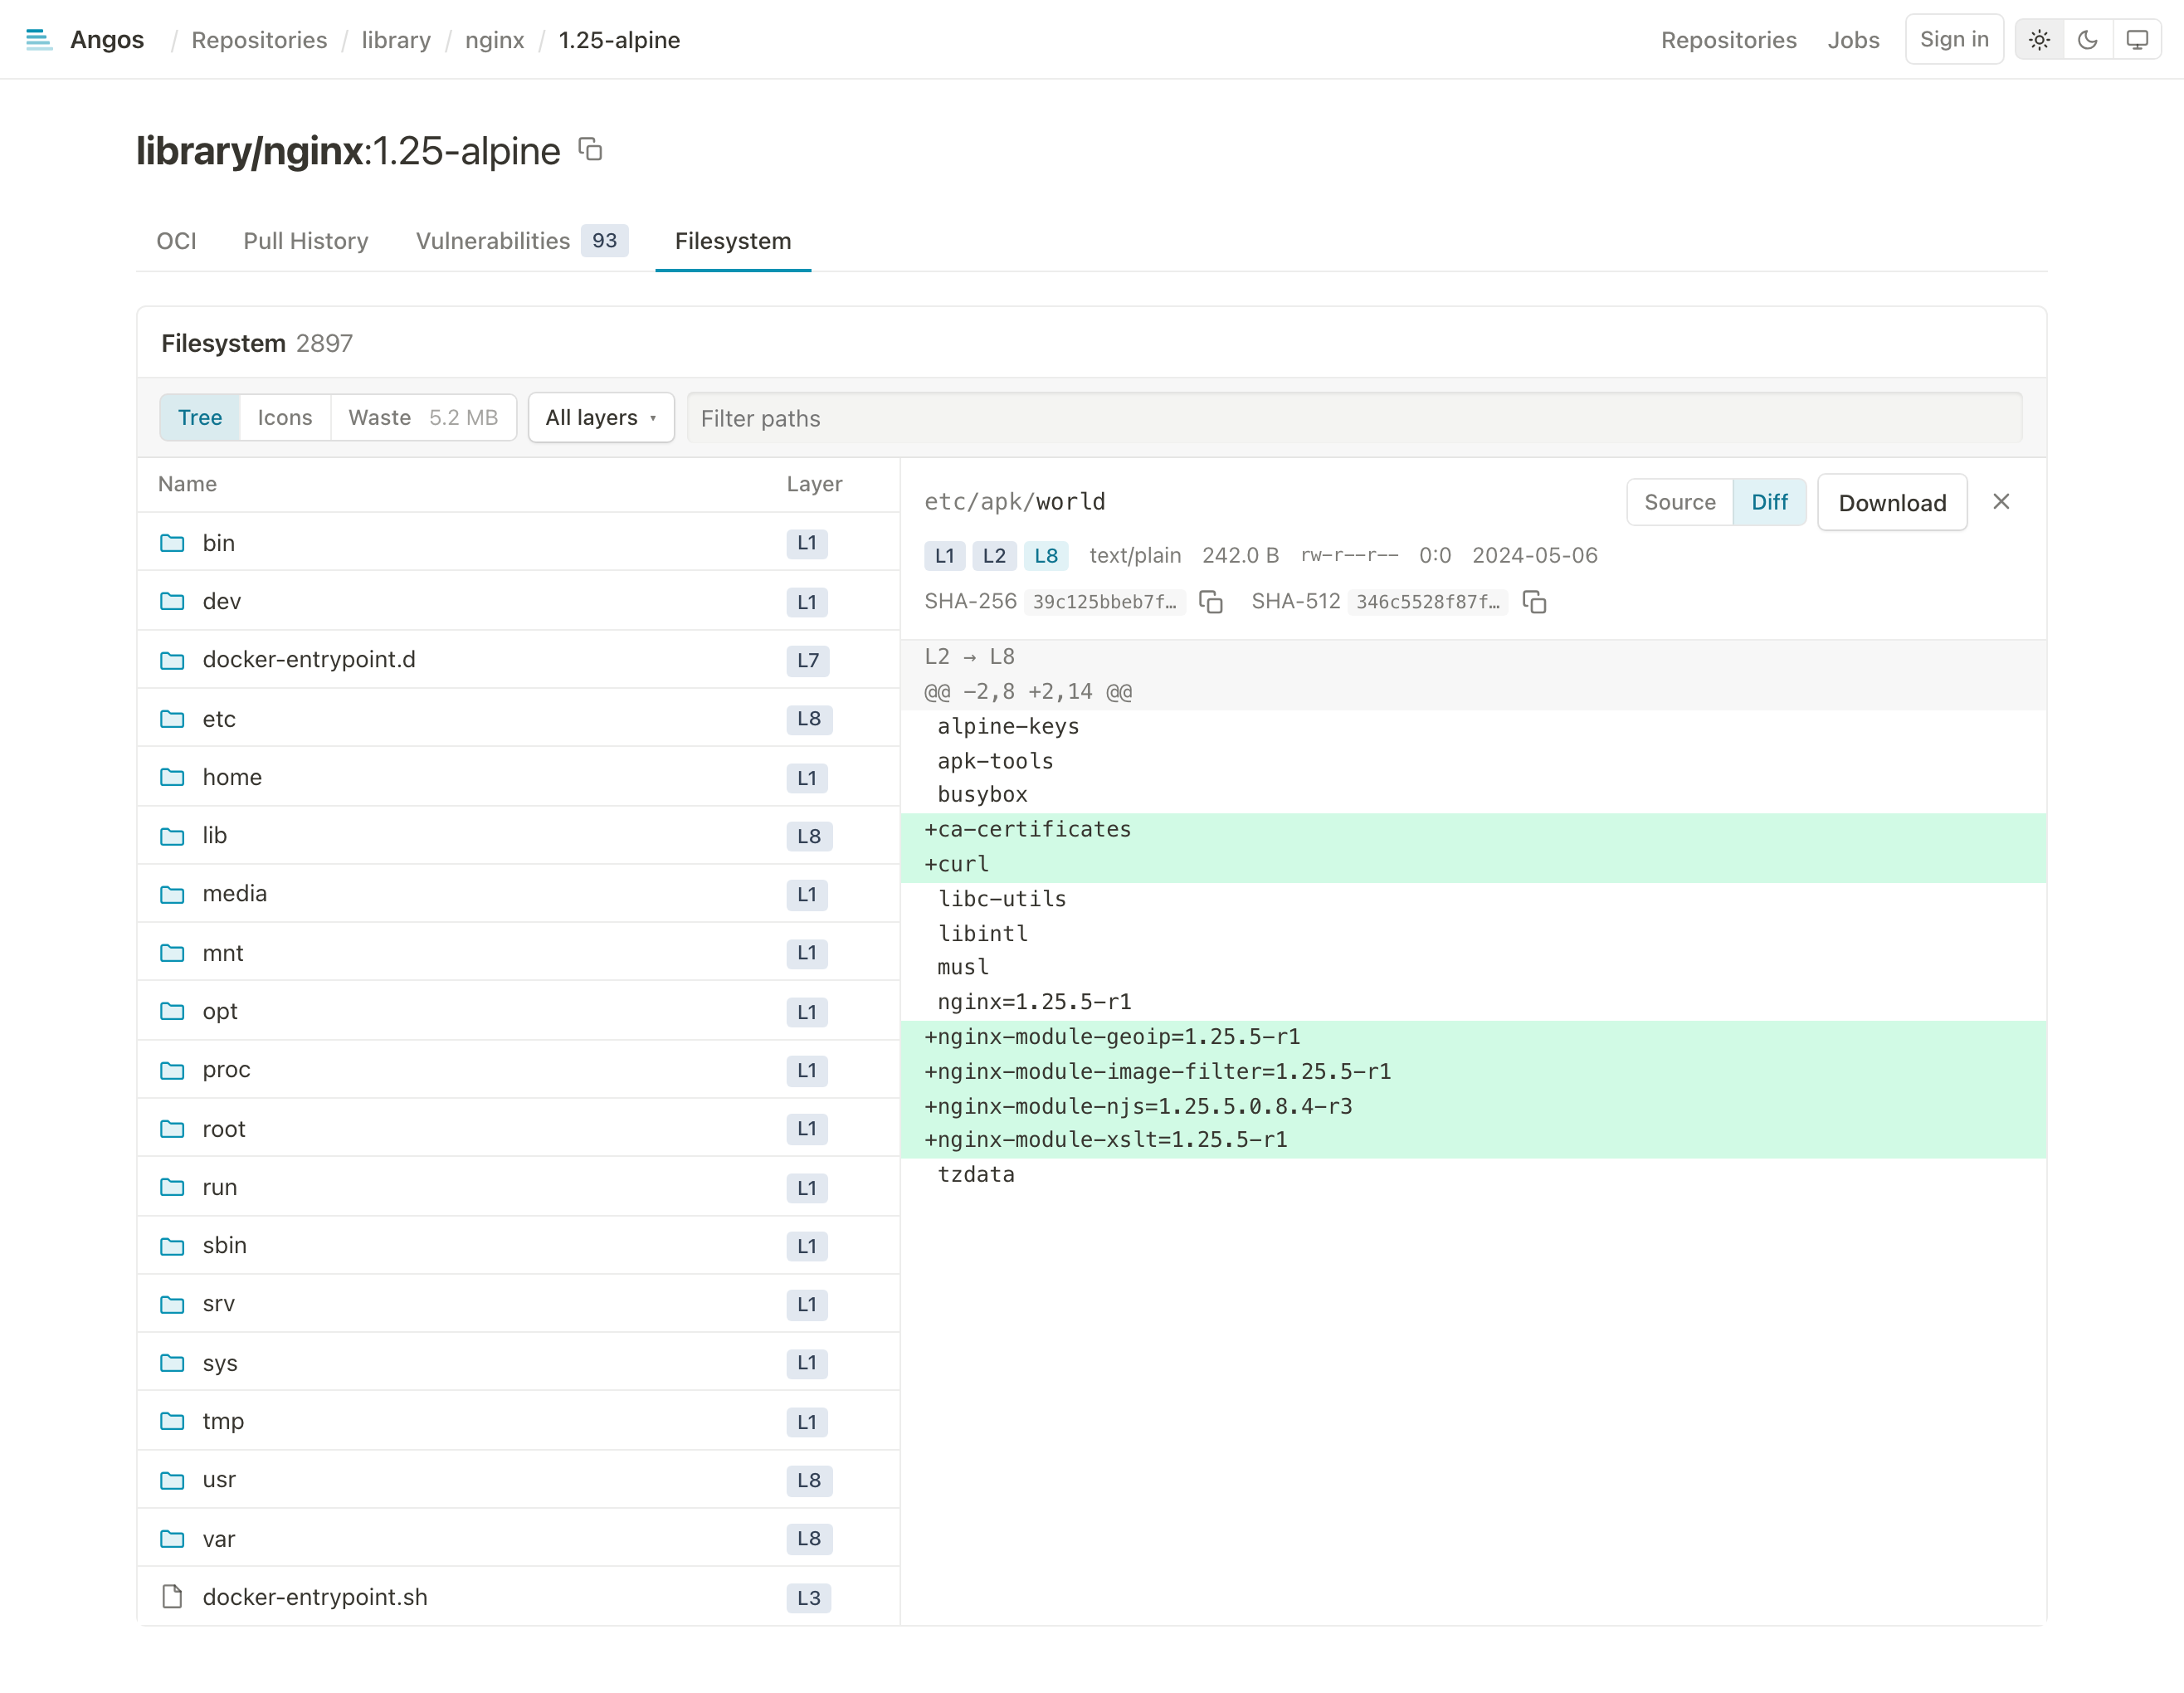
Task: Click the L1 layer badge in file details
Action: (944, 556)
